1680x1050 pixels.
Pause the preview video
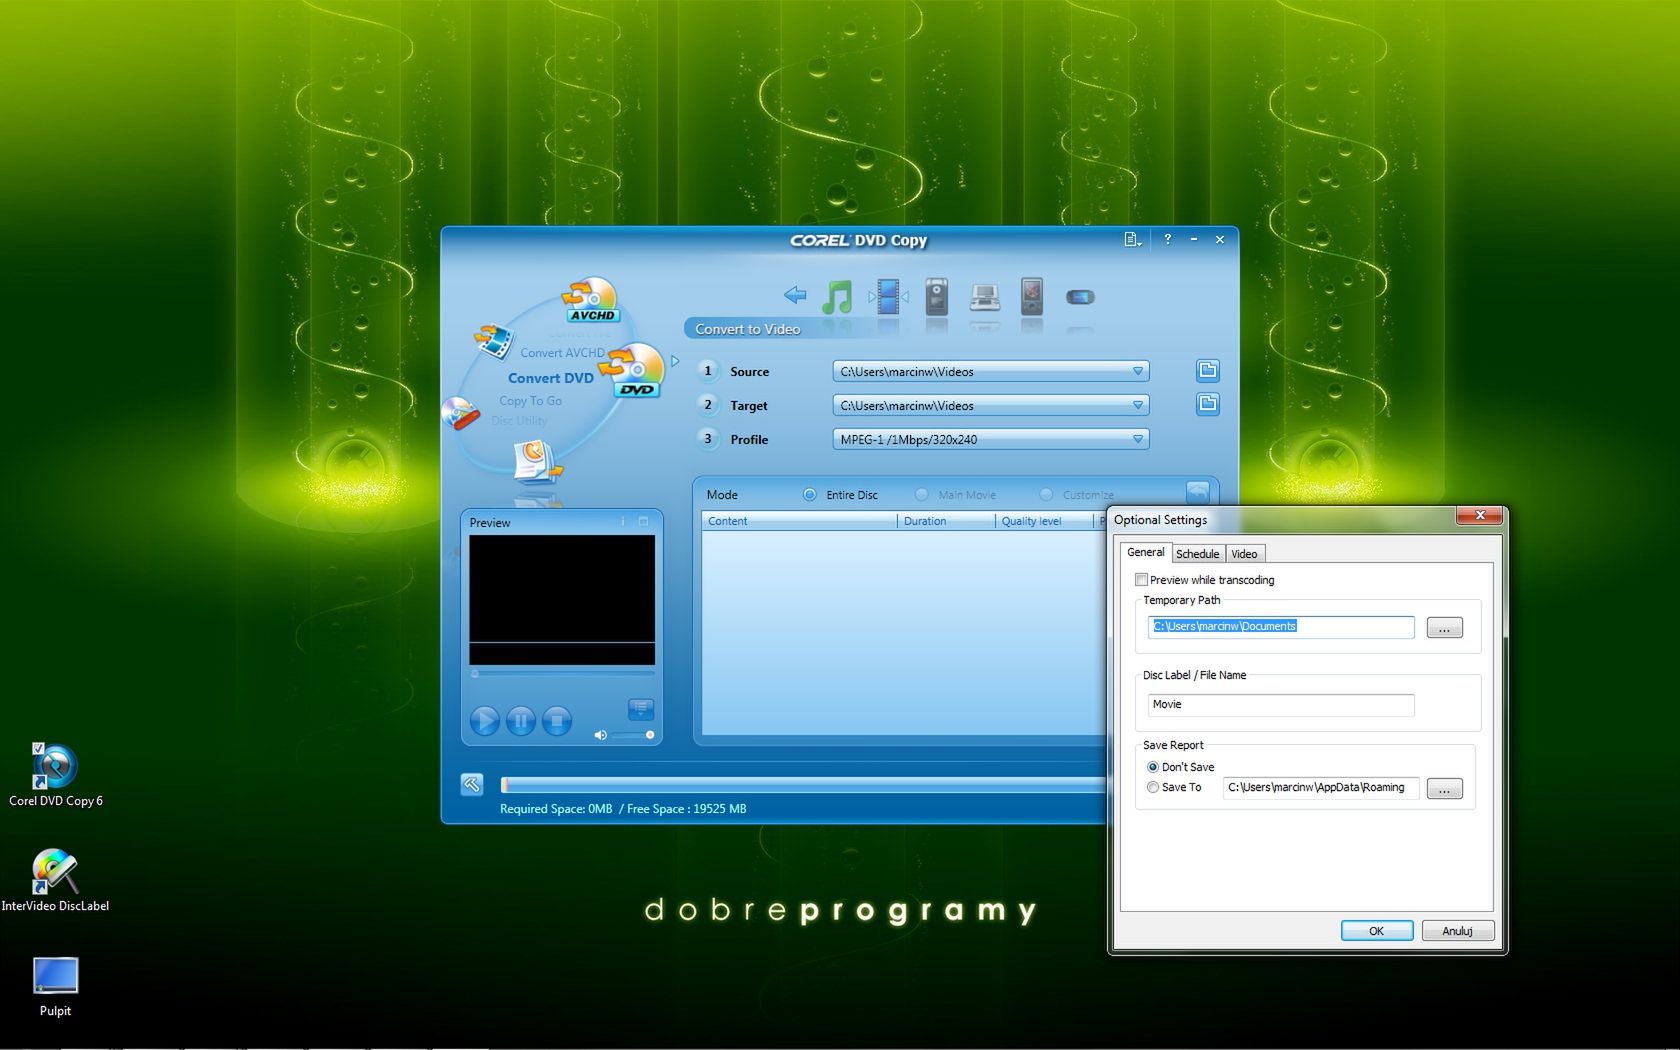[520, 720]
